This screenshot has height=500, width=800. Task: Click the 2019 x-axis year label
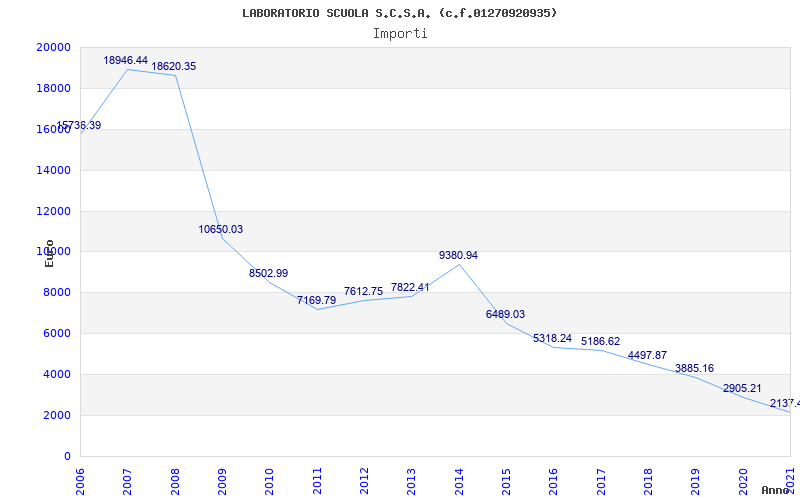695,481
